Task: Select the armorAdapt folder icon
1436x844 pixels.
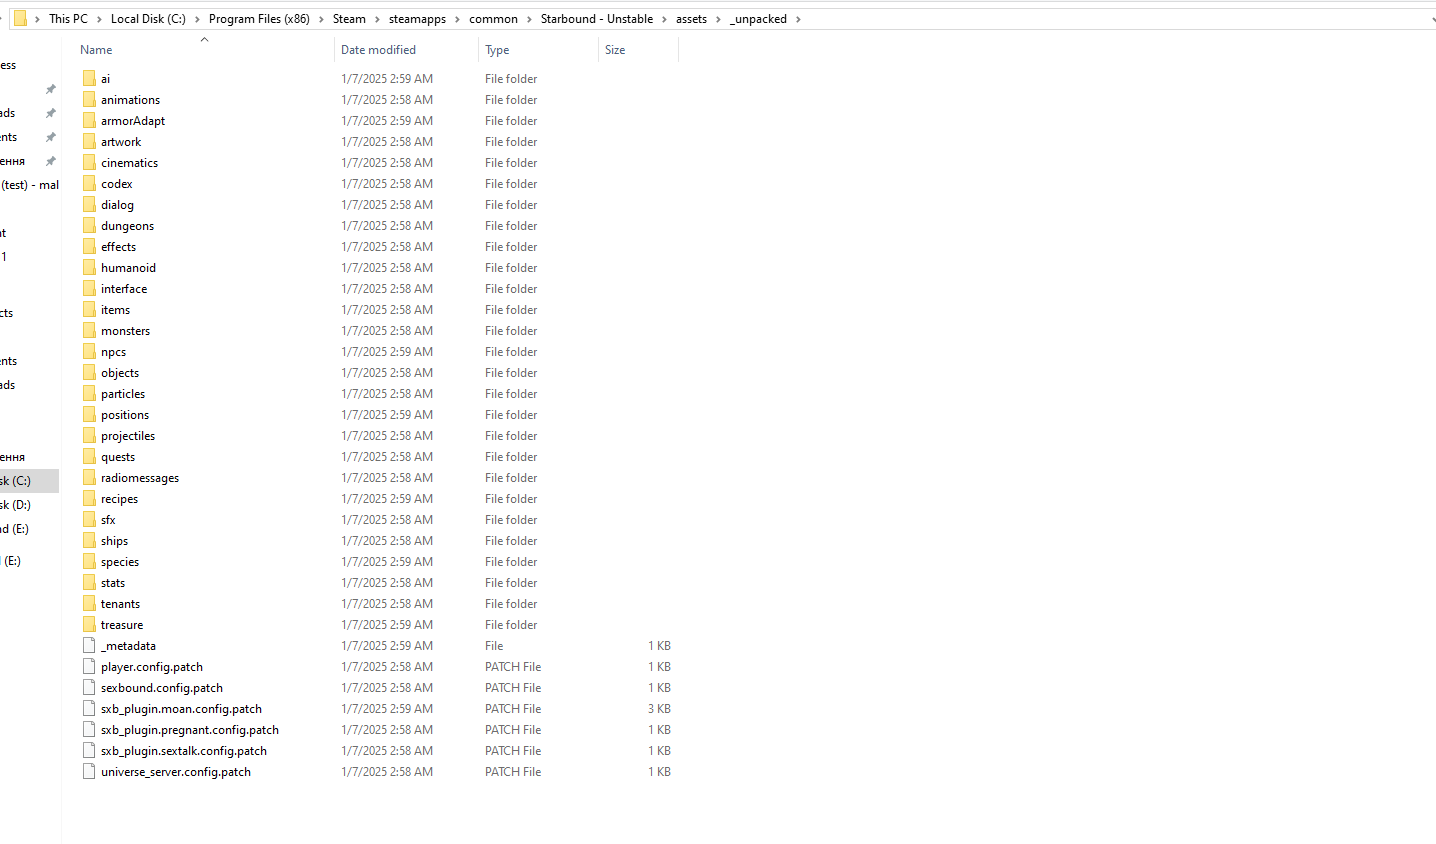Action: [x=89, y=121]
